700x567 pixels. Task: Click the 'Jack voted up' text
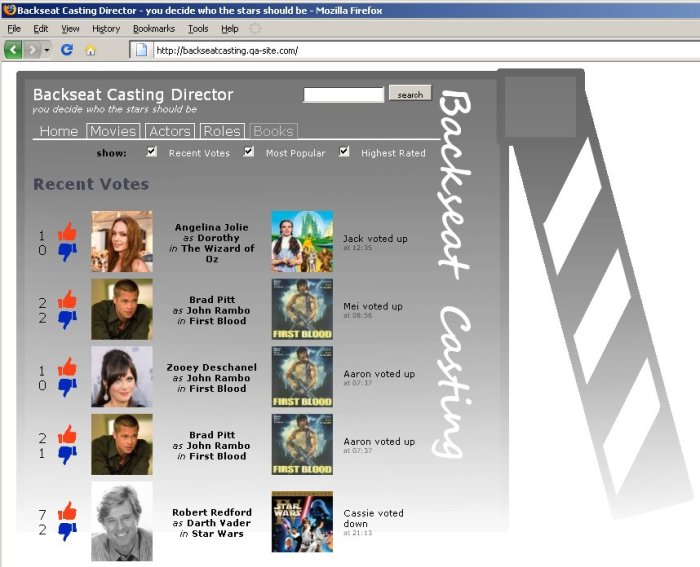point(375,239)
